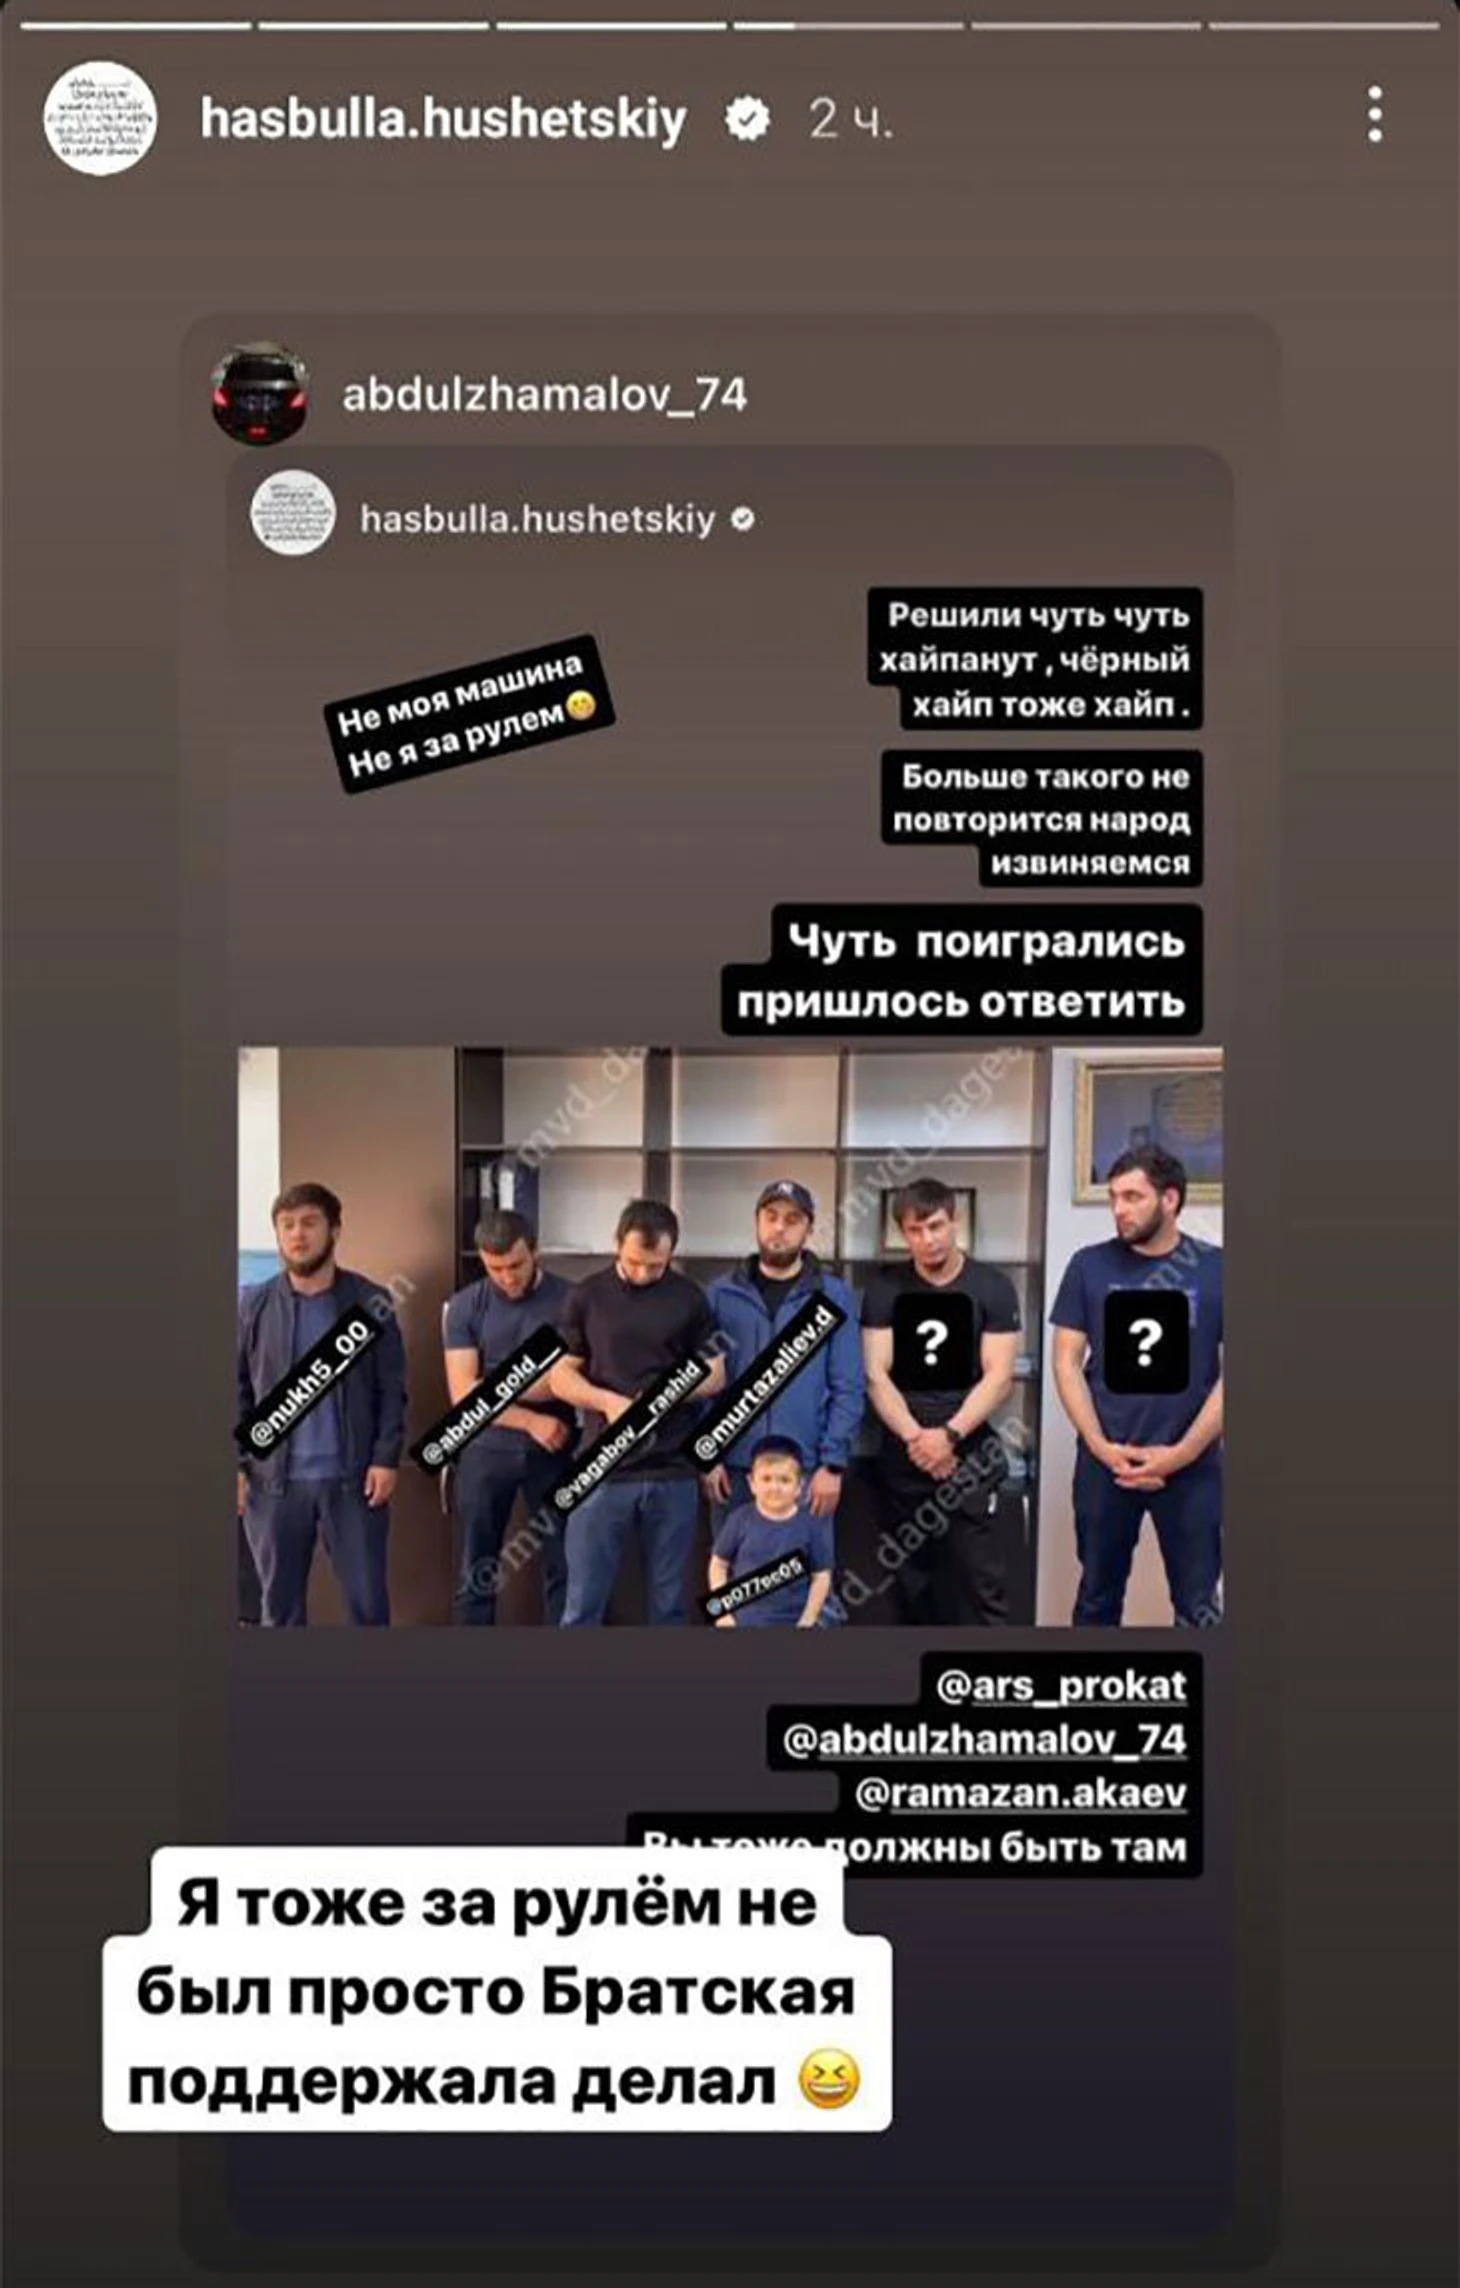Open the abdulzhamalov_74 username link

click(x=545, y=395)
